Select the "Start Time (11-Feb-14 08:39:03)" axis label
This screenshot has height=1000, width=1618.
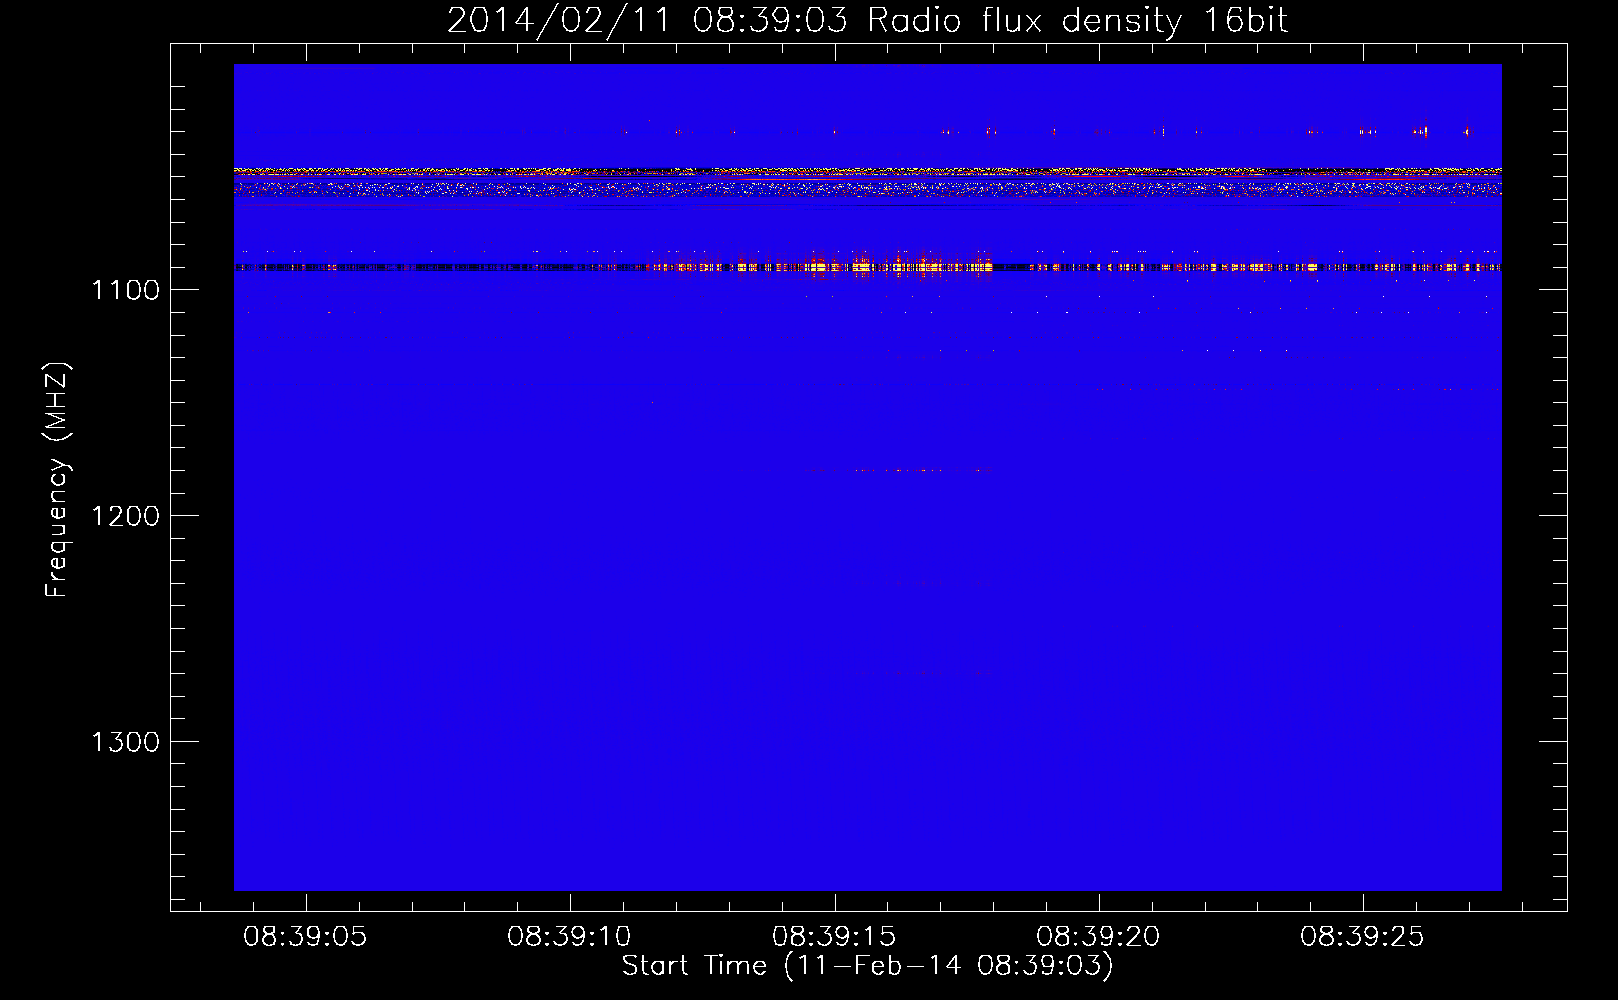[x=867, y=966]
